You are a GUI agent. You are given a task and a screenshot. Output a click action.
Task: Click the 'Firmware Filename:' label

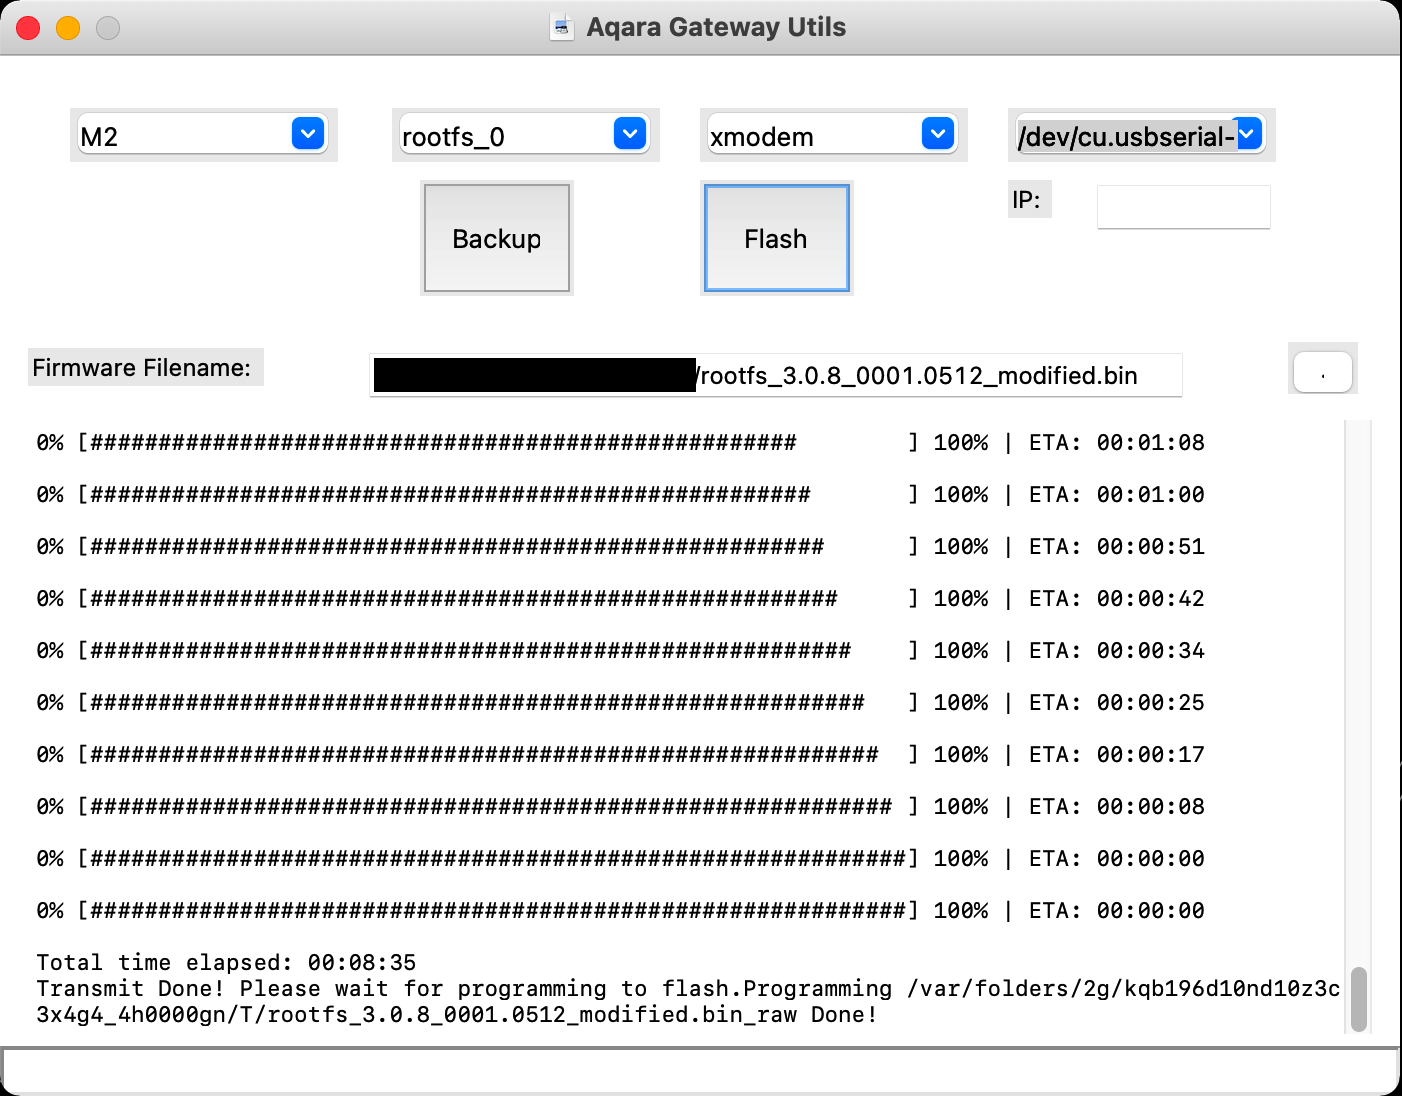click(142, 367)
